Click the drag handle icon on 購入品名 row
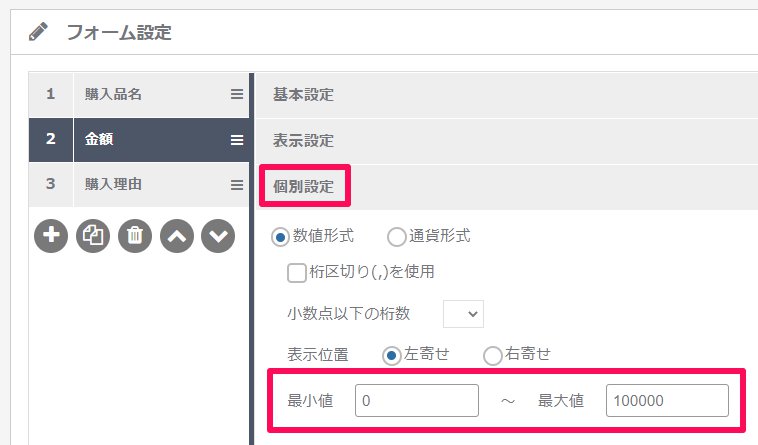This screenshot has height=445, width=758. [x=237, y=94]
